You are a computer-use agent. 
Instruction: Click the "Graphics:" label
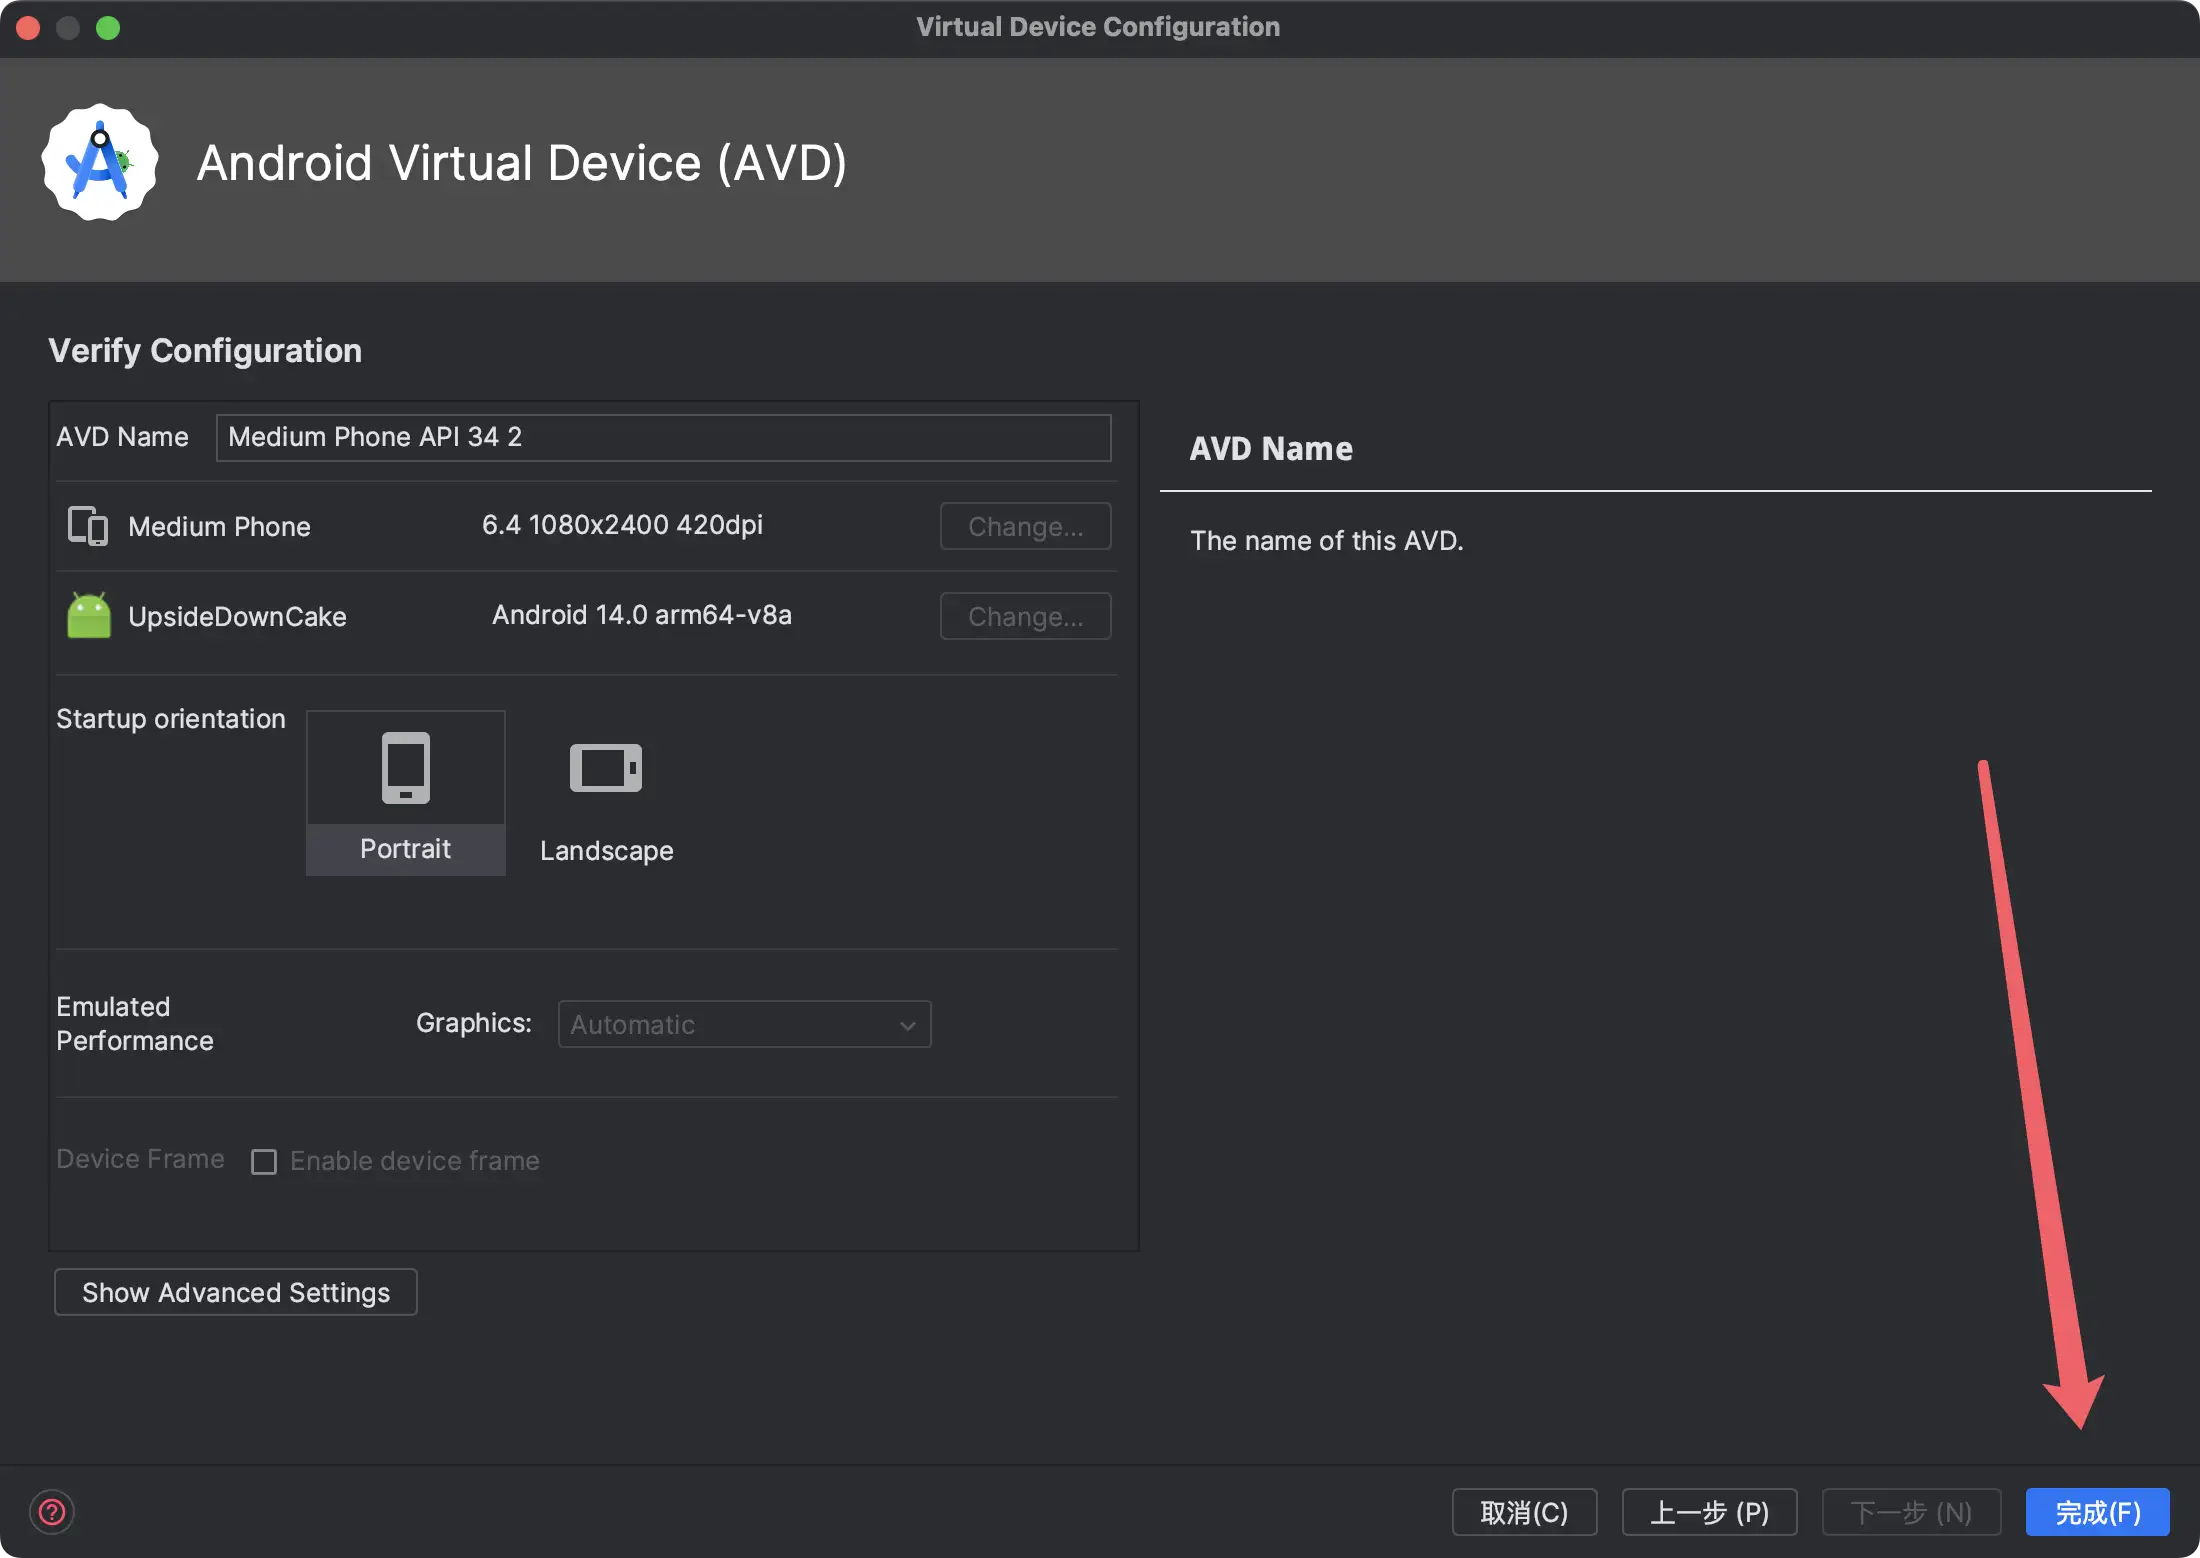(473, 1023)
